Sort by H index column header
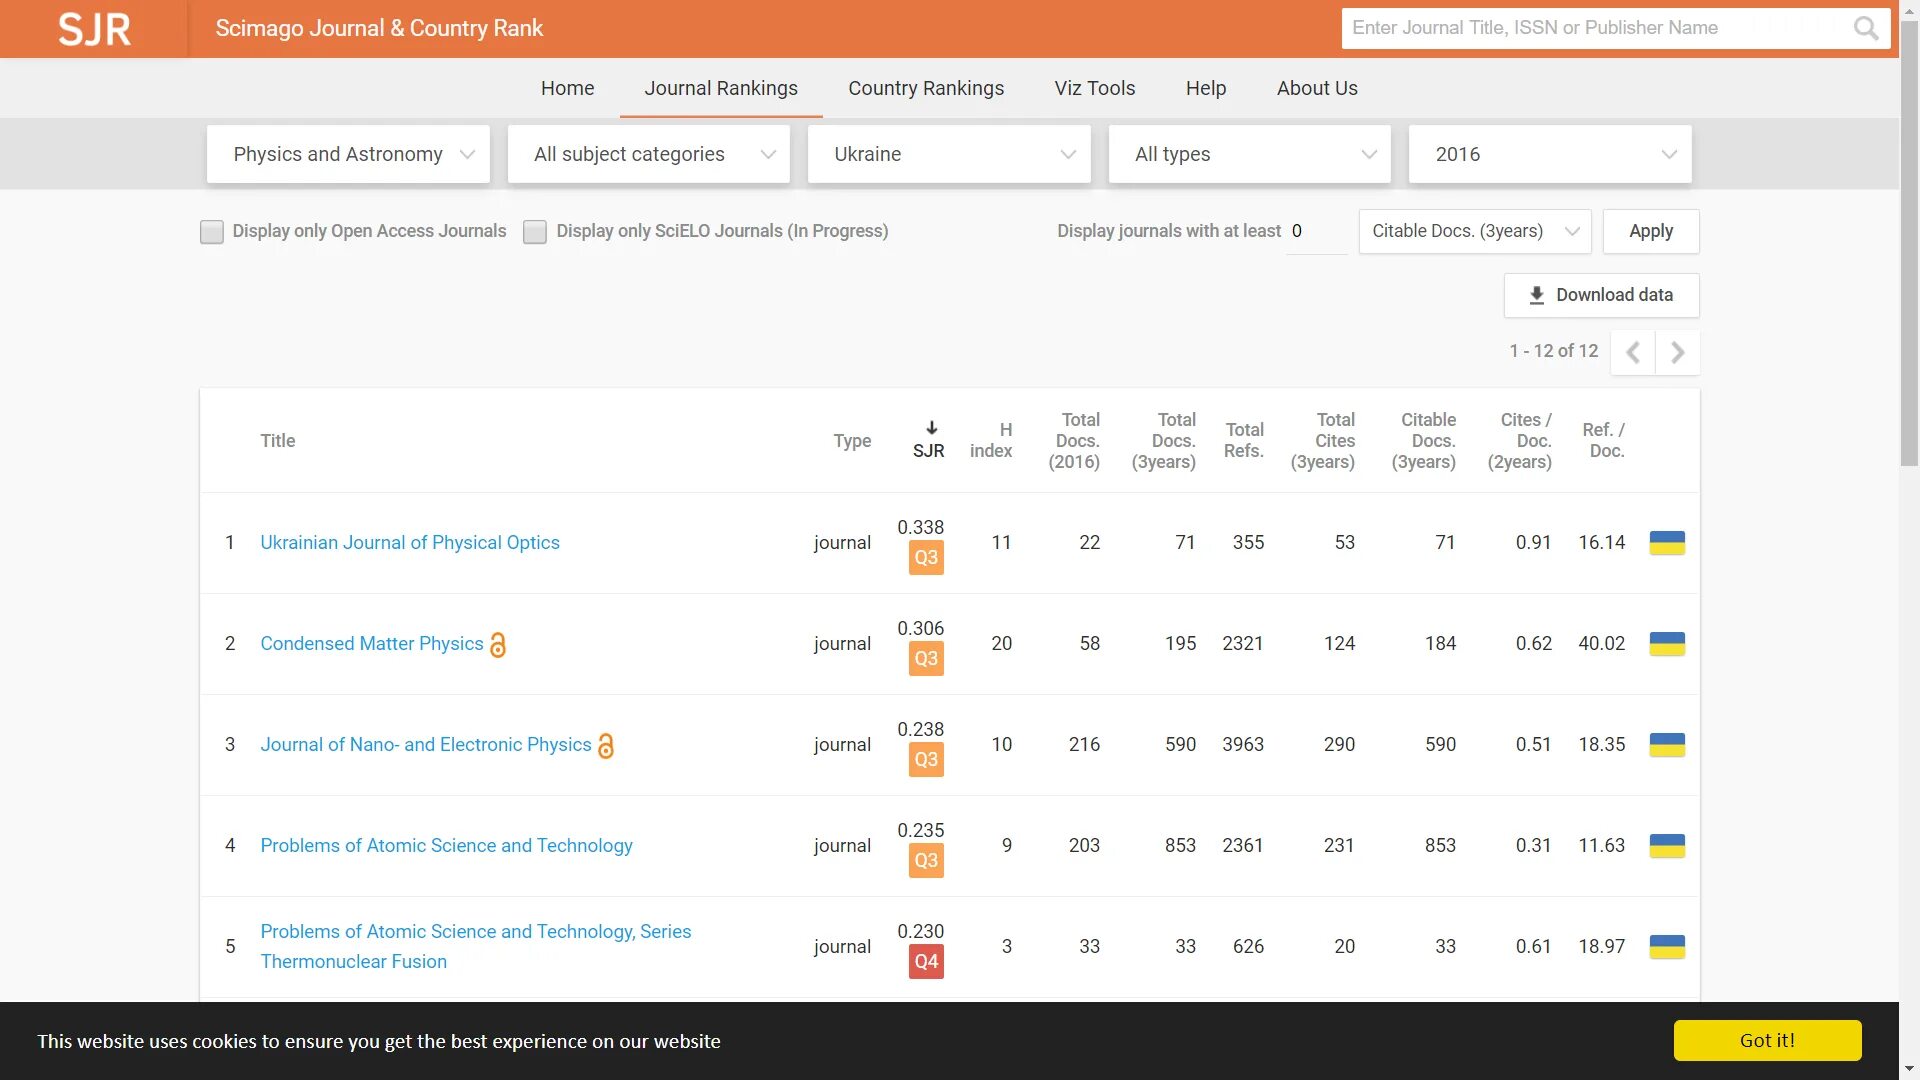This screenshot has height=1080, width=1920. click(x=991, y=440)
